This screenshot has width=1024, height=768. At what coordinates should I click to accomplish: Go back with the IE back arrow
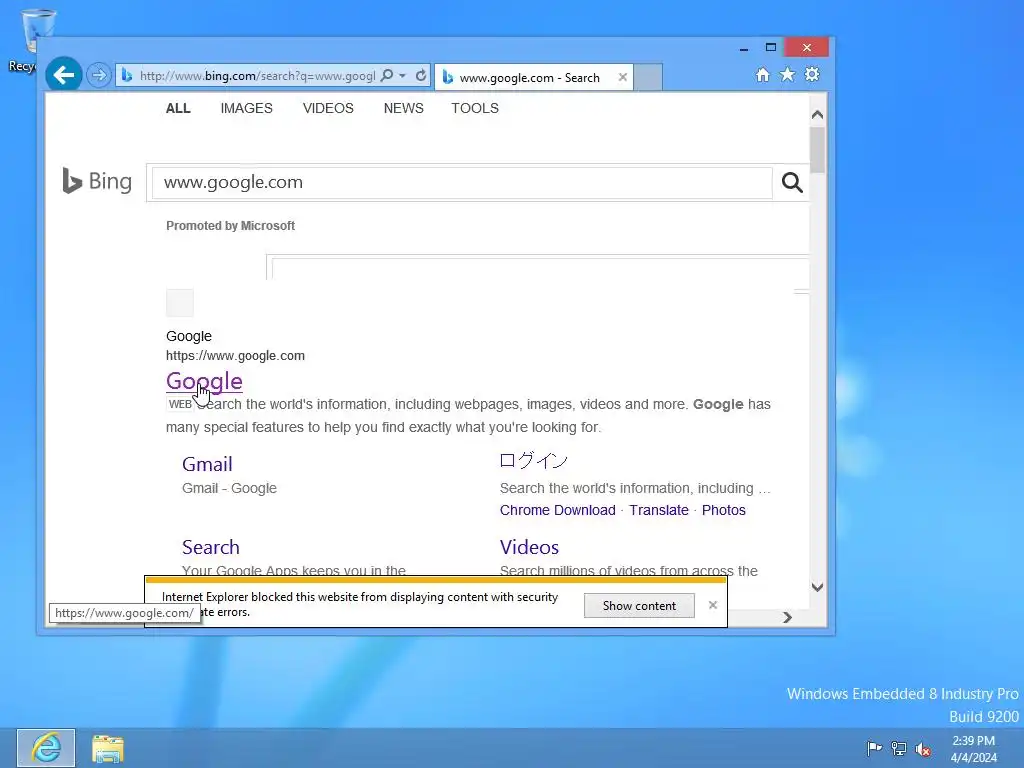(x=63, y=75)
